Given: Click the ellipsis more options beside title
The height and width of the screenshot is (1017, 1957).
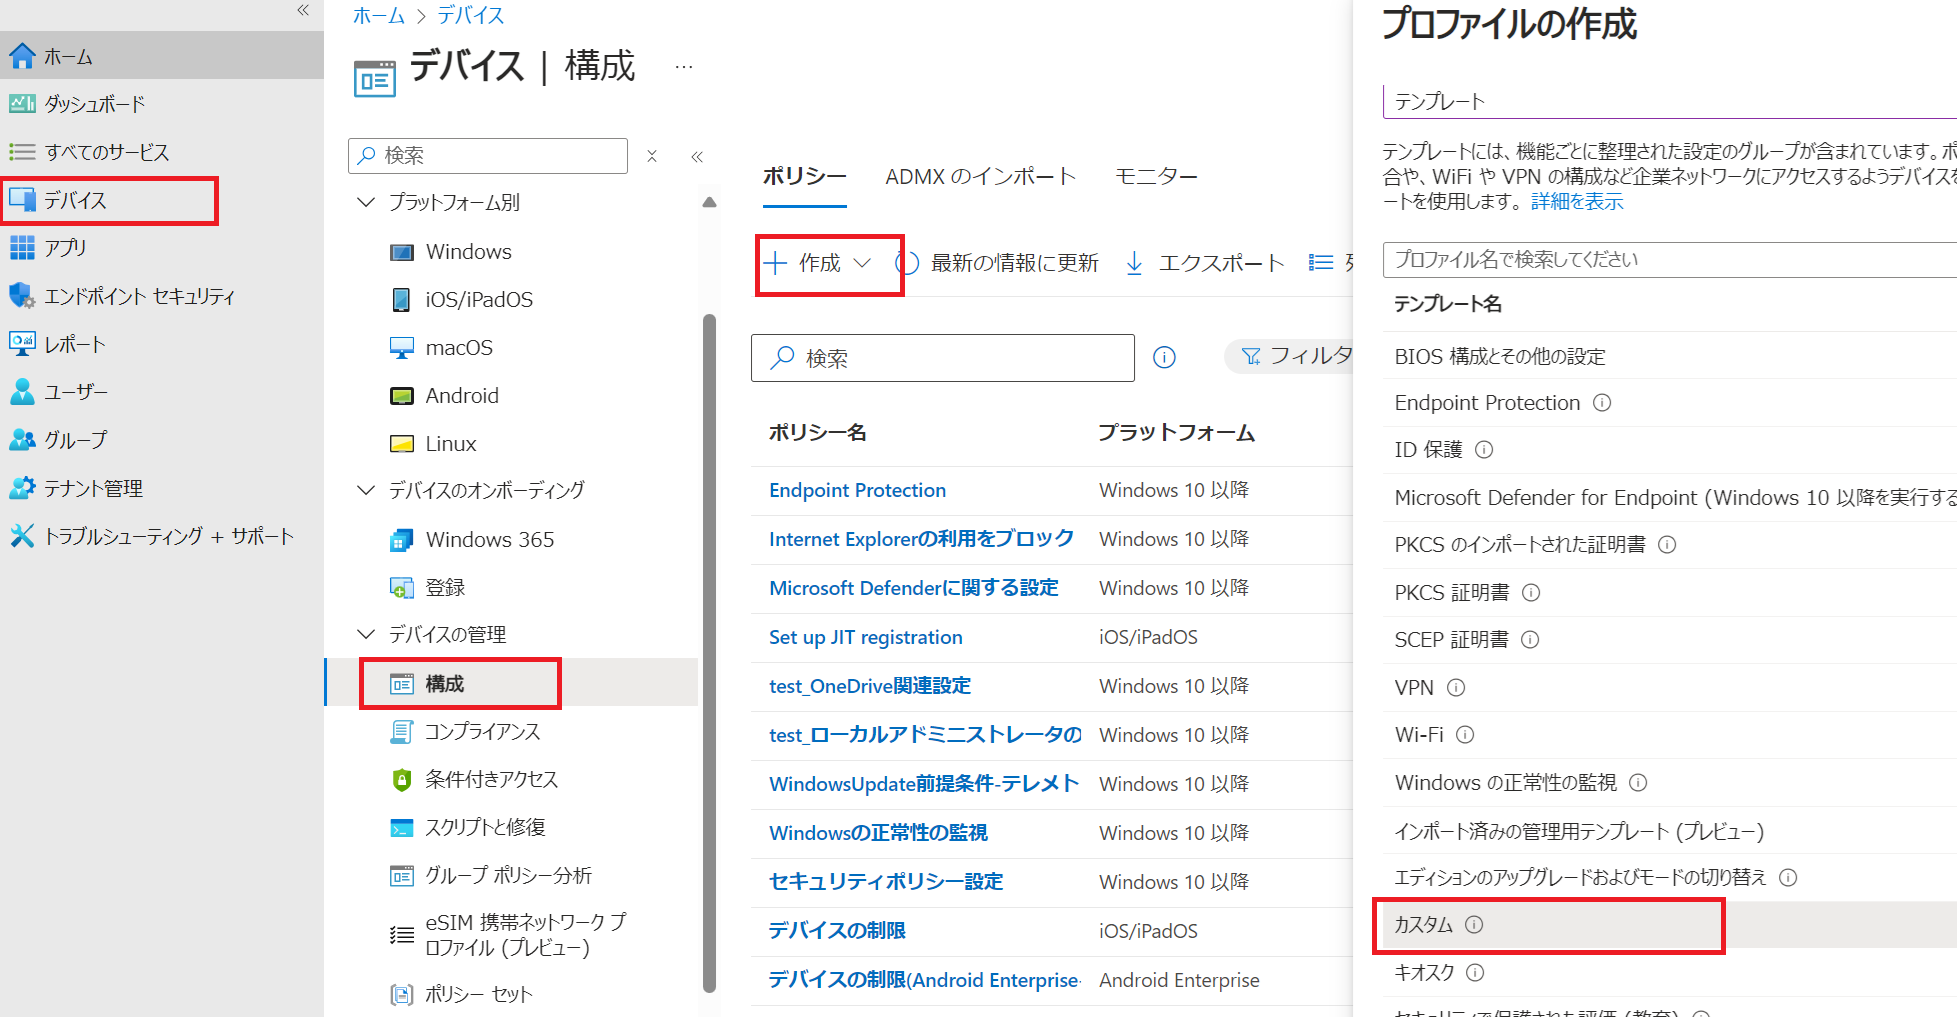Looking at the screenshot, I should pyautogui.click(x=684, y=67).
